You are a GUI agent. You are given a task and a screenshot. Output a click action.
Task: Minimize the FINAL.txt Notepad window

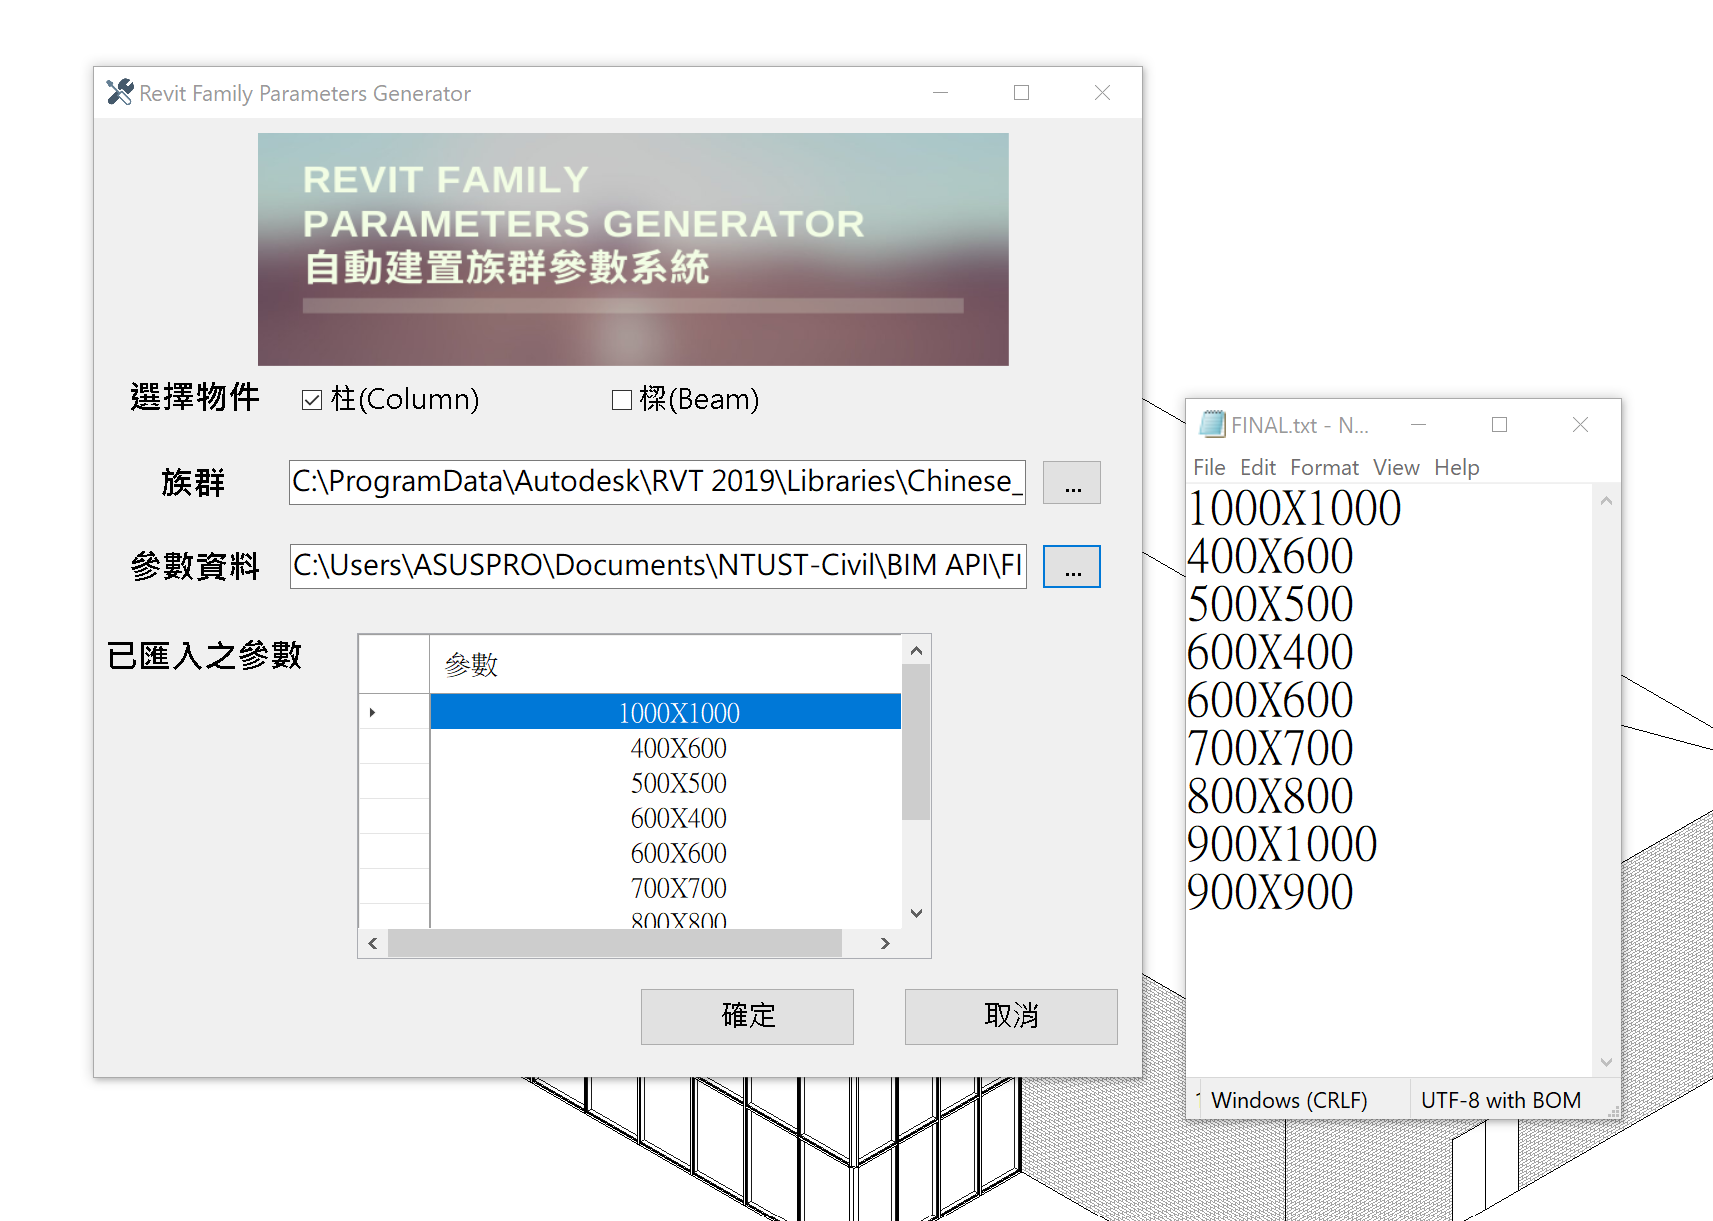(1418, 425)
